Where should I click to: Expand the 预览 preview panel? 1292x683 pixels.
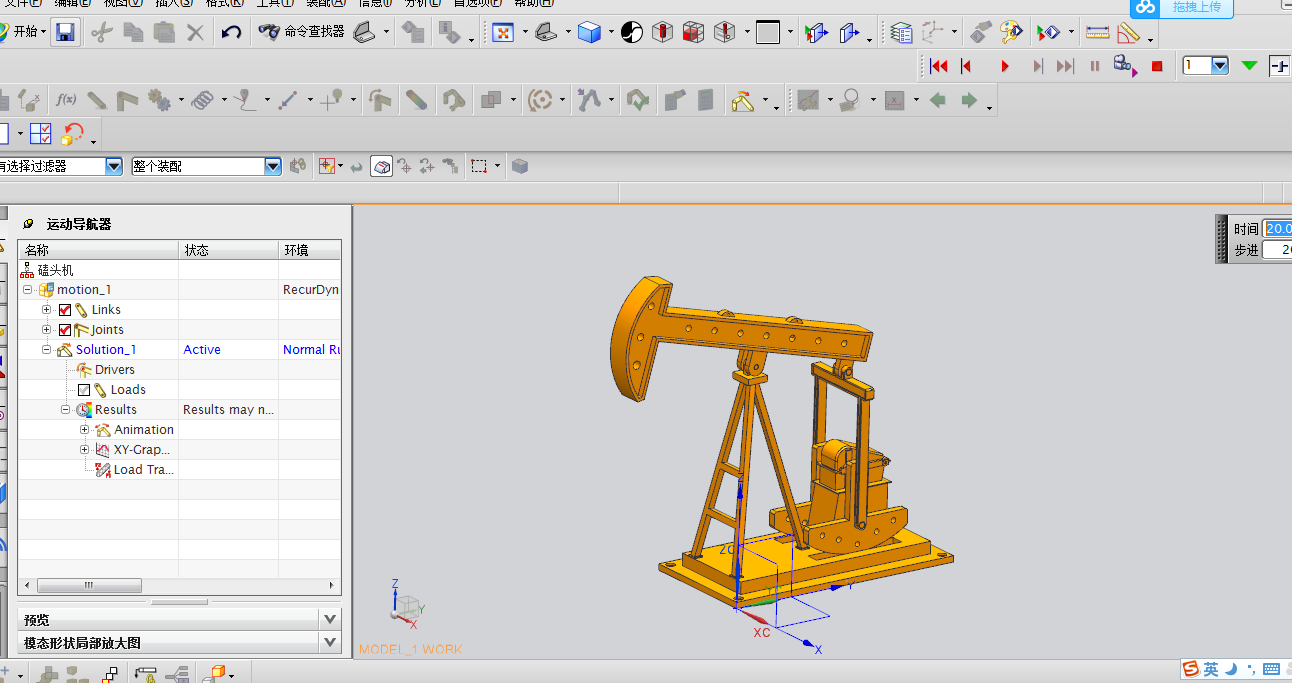pyautogui.click(x=330, y=619)
